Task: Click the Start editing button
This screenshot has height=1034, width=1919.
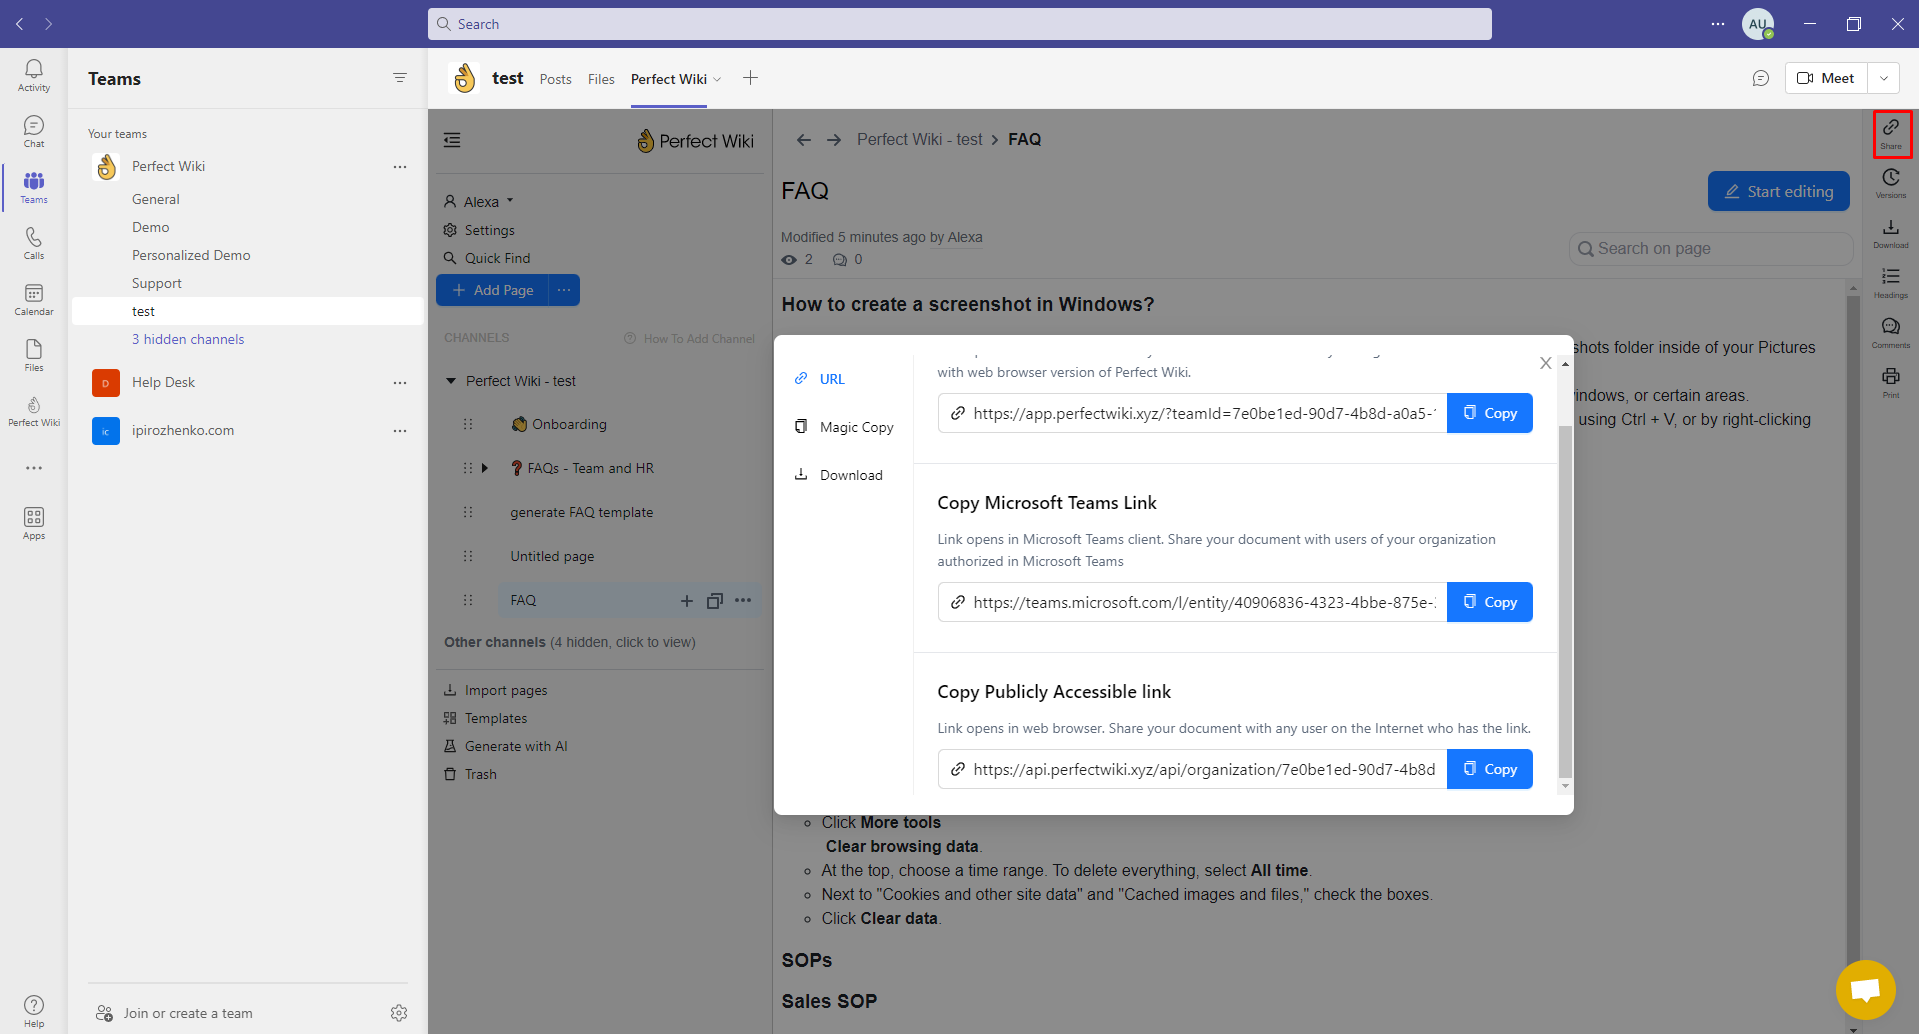Action: tap(1779, 190)
